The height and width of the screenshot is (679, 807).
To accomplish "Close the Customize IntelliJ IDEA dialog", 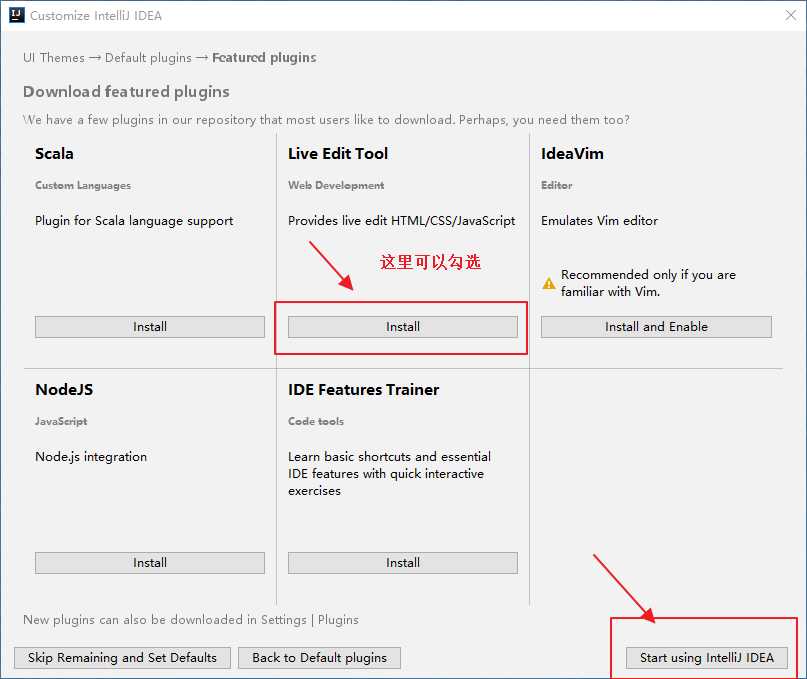I will click(x=791, y=15).
